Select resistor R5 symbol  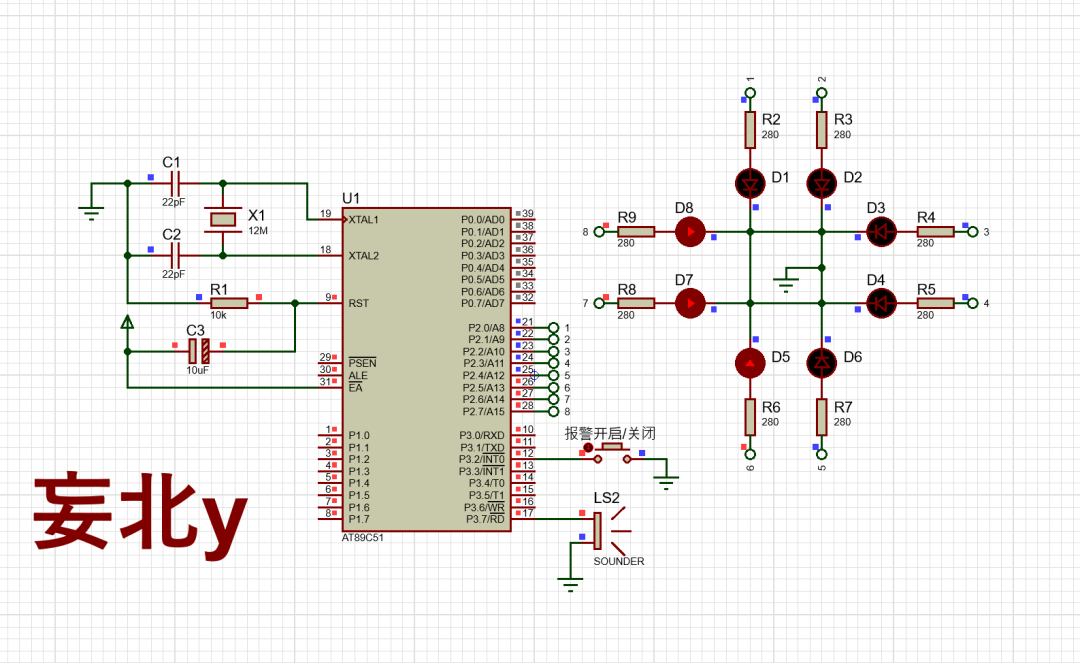935,303
